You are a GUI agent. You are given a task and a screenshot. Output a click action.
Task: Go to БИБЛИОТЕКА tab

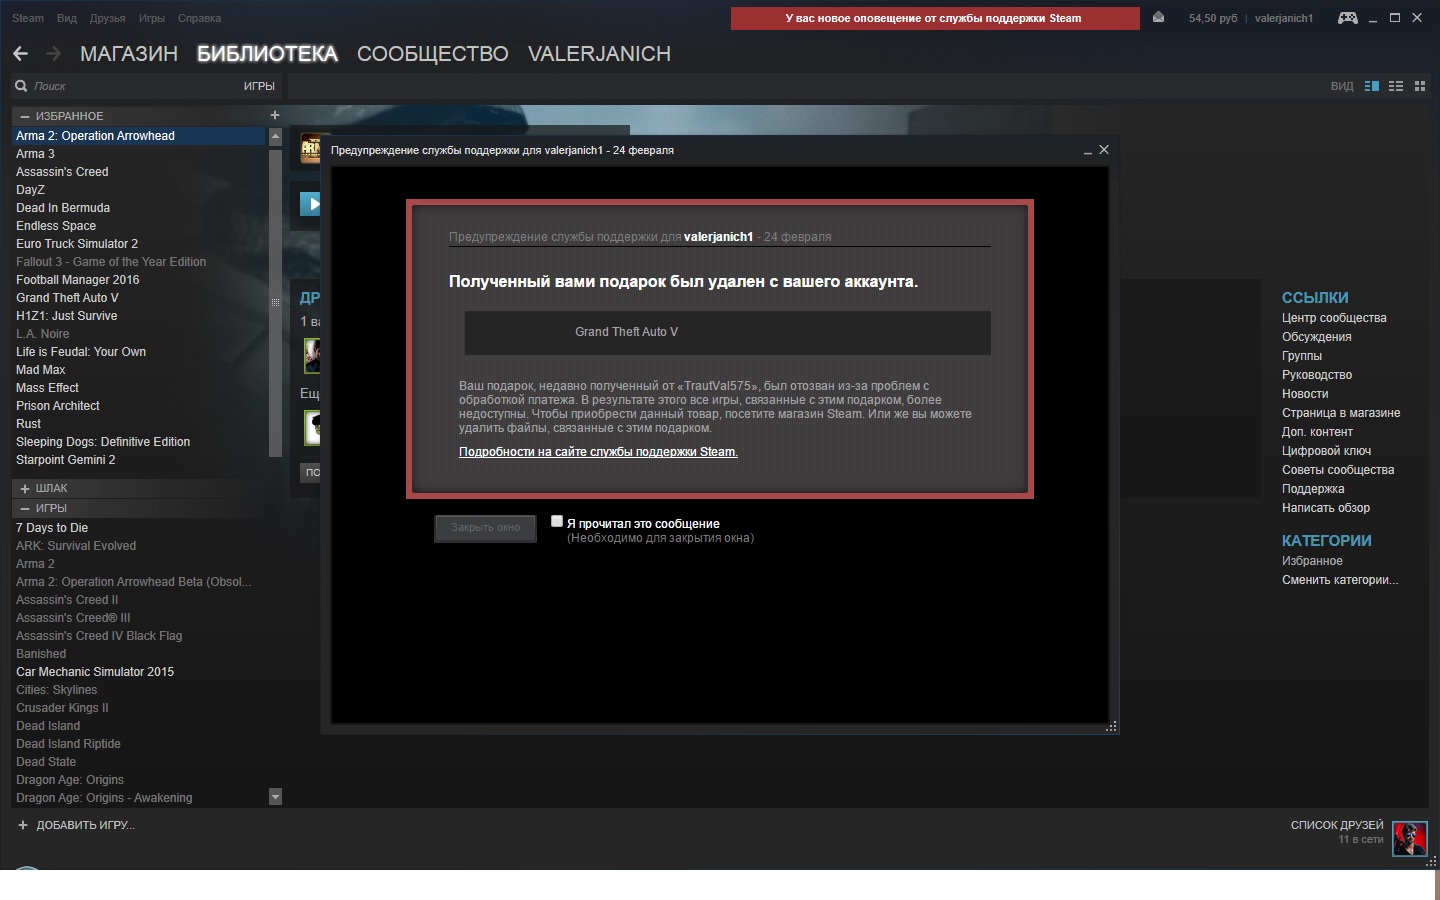267,54
